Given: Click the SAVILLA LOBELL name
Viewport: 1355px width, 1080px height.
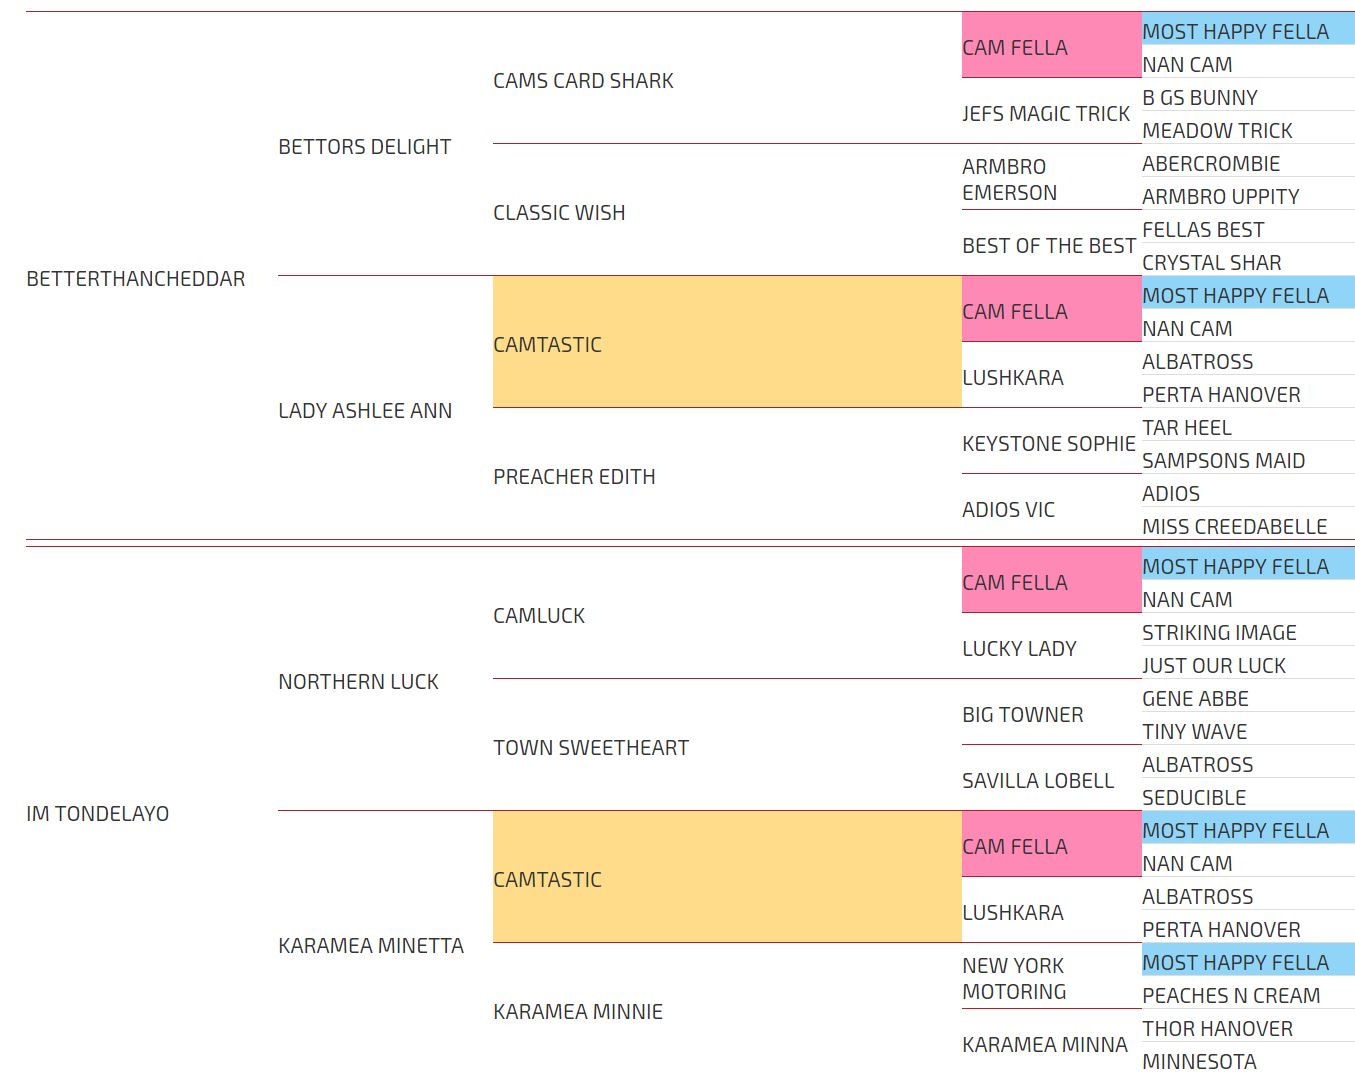Looking at the screenshot, I should pyautogui.click(x=1038, y=781).
